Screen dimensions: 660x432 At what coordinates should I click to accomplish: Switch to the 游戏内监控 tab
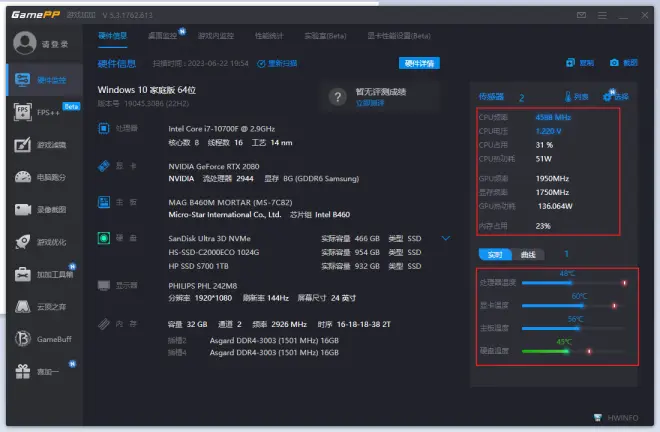pos(216,36)
